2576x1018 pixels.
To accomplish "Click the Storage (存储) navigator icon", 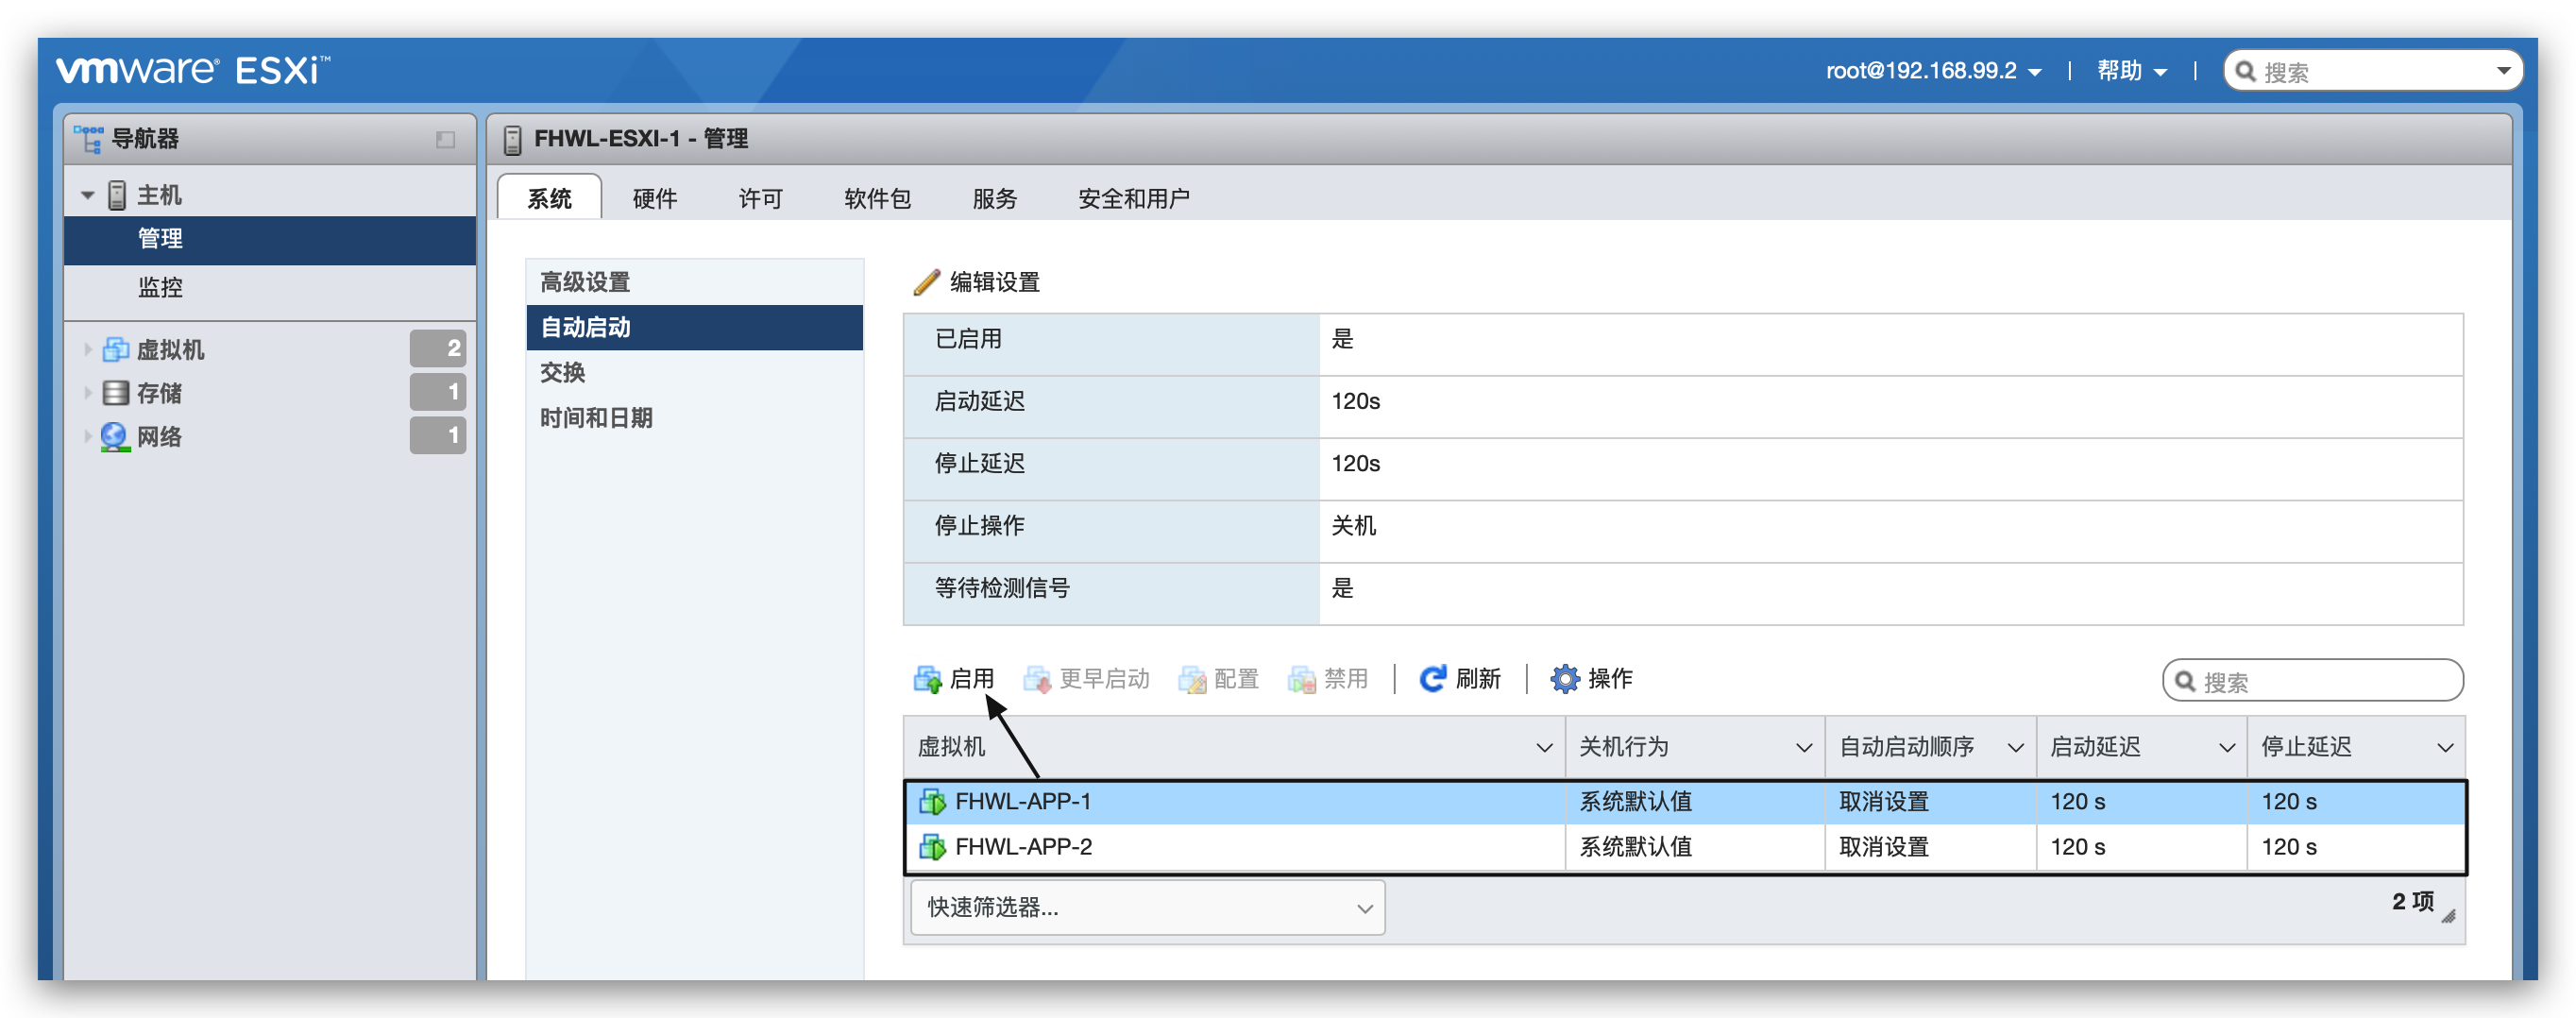I will click(x=116, y=393).
